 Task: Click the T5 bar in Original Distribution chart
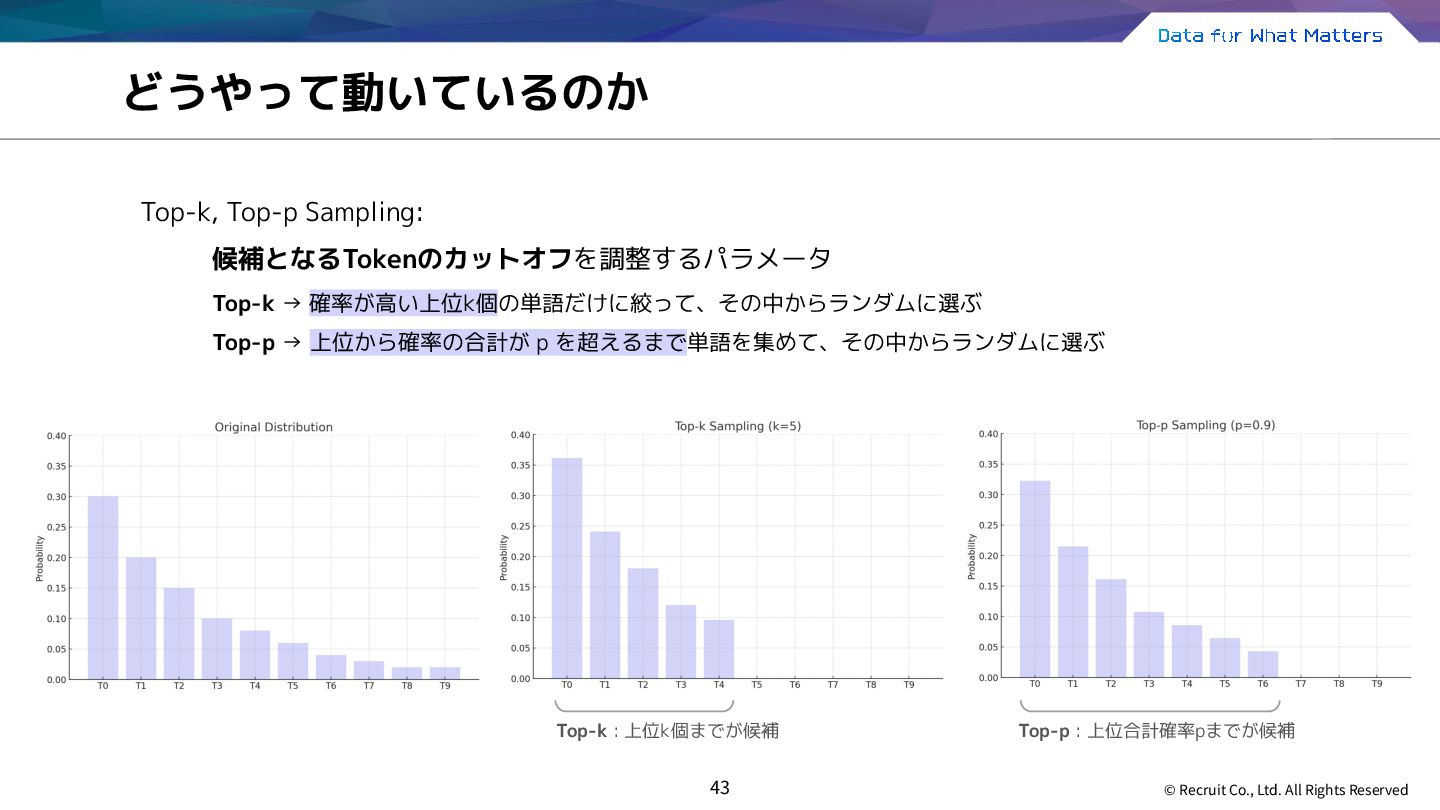[x=293, y=661]
